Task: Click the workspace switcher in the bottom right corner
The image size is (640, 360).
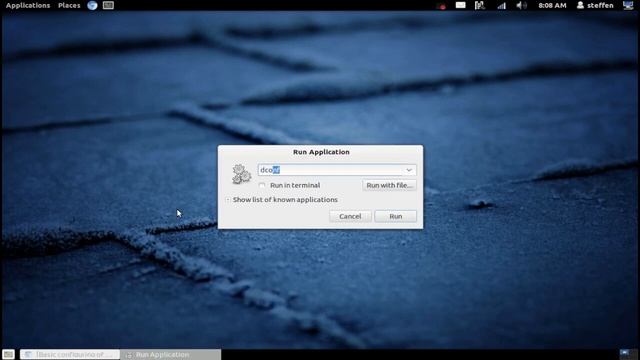Action: pyautogui.click(x=628, y=354)
